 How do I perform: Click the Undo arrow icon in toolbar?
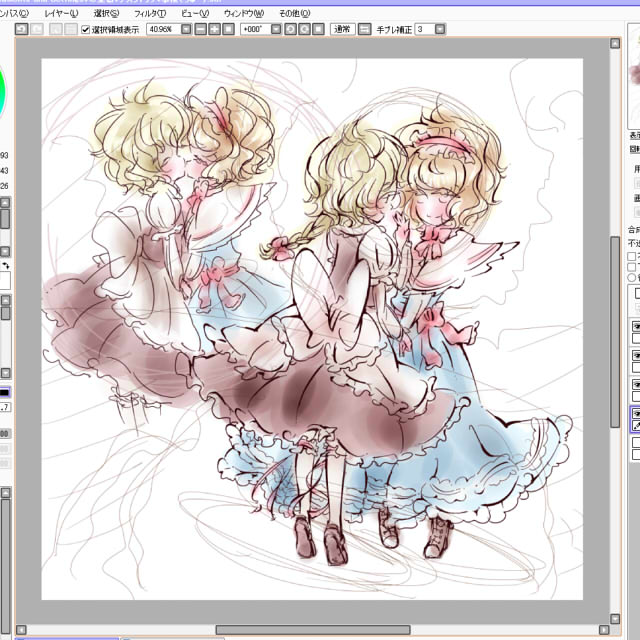(x=22, y=29)
